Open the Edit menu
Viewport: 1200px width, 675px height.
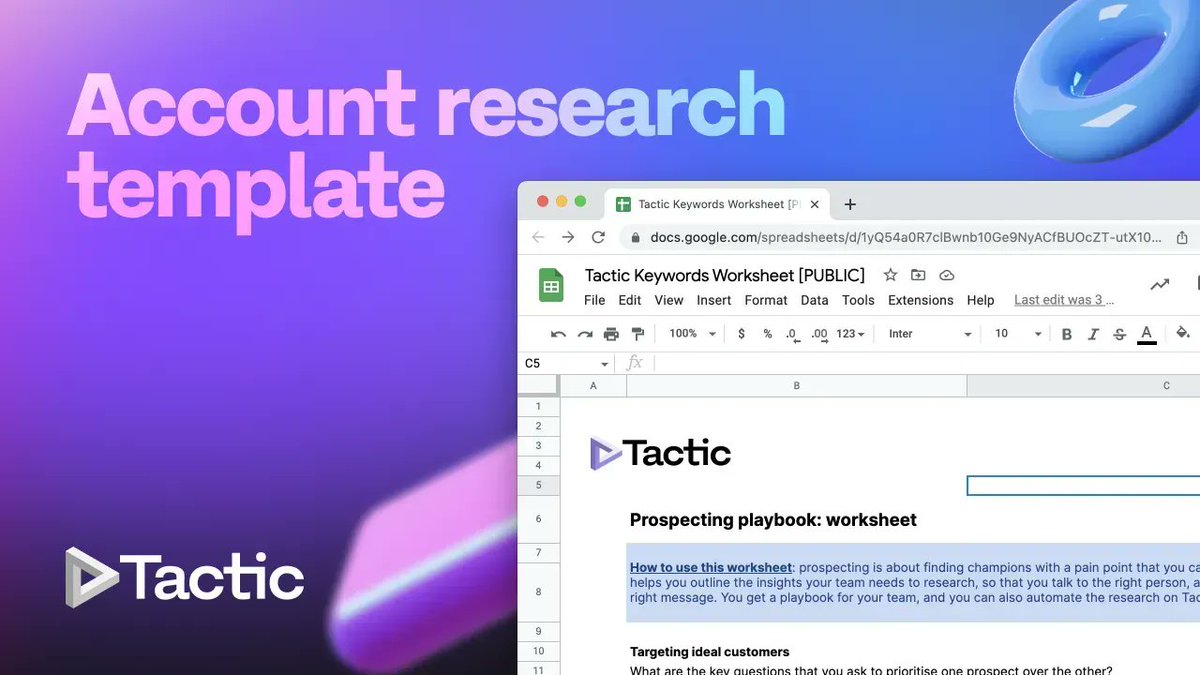[x=630, y=300]
